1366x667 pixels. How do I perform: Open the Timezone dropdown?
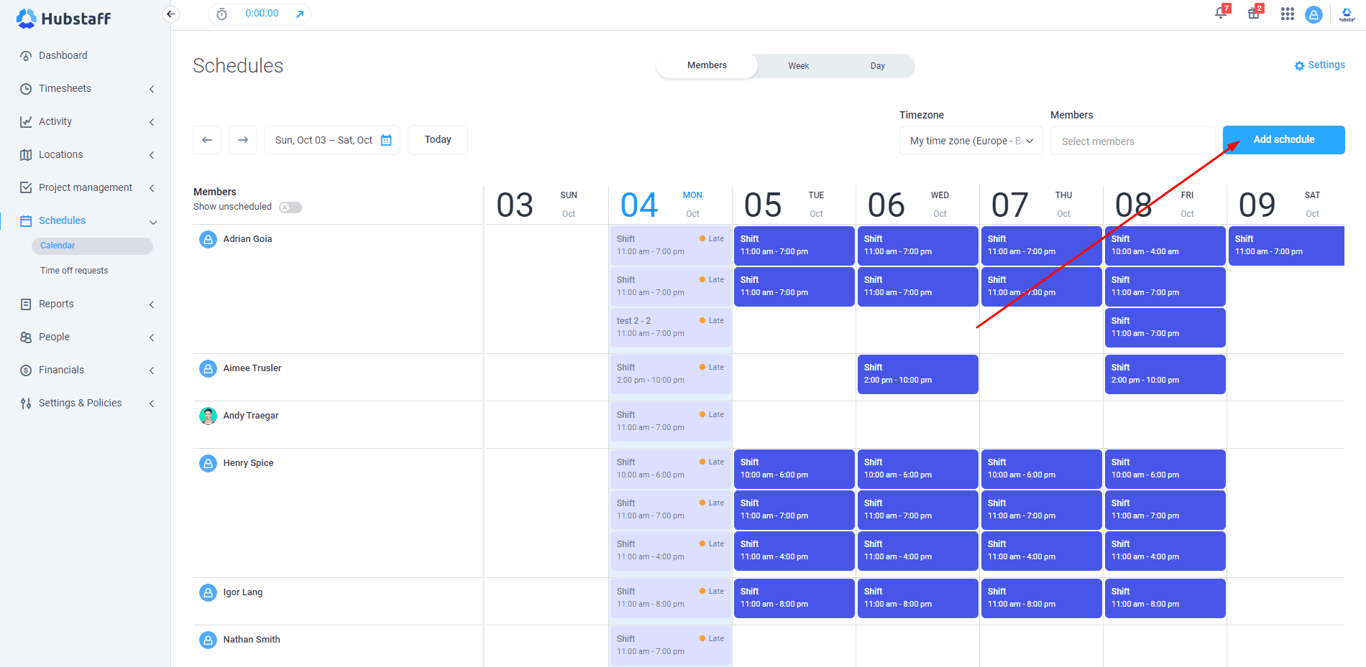pos(970,140)
